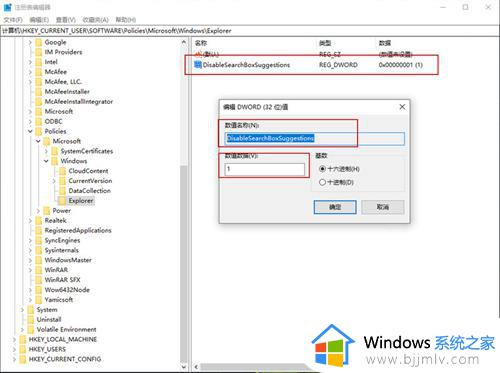The width and height of the screenshot is (500, 373).
Task: Select the SyncEngines folder icon
Action: tap(39, 240)
